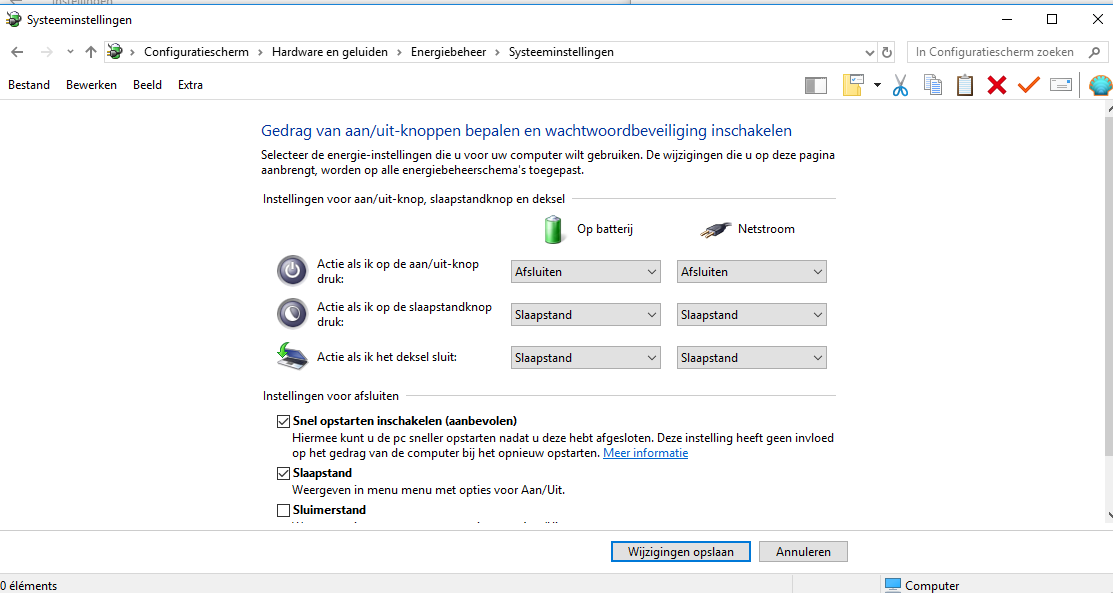This screenshot has height=593, width=1113.
Task: Toggle the Slaapstand checkbox
Action: click(x=283, y=473)
